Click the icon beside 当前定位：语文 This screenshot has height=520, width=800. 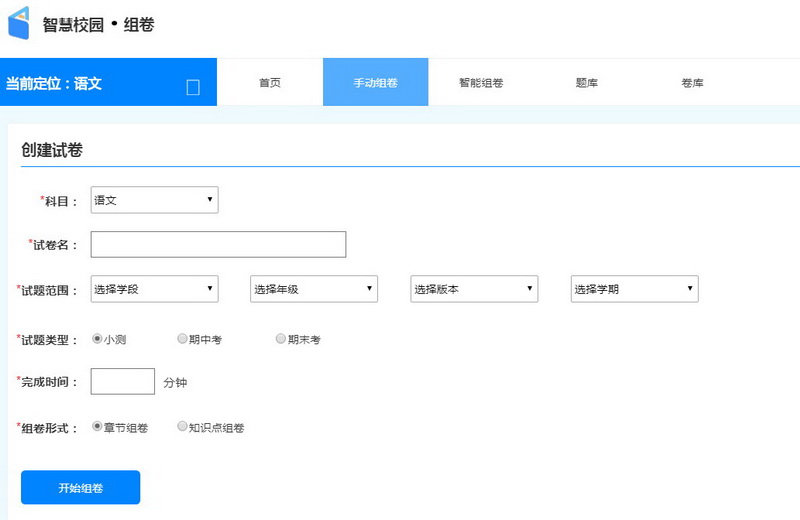(x=193, y=87)
